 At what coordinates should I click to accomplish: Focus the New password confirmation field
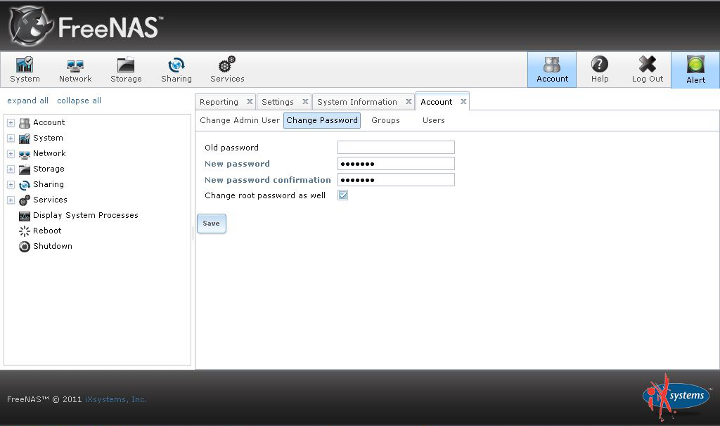tap(396, 179)
